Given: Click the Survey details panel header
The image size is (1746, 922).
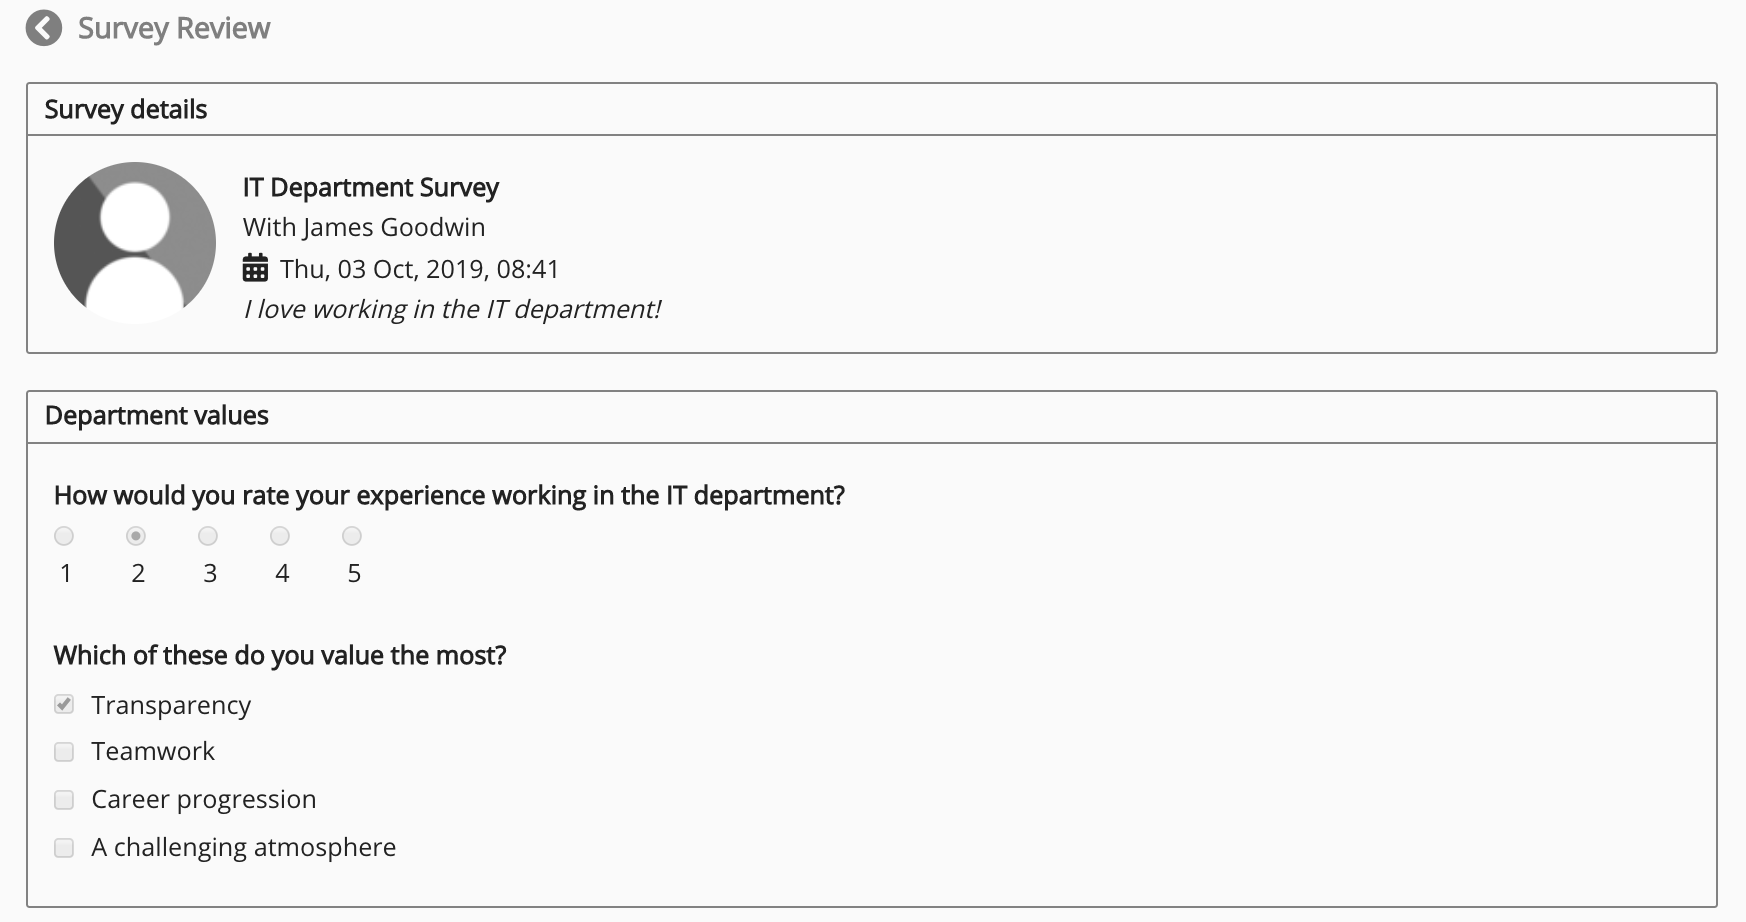Looking at the screenshot, I should (x=126, y=110).
